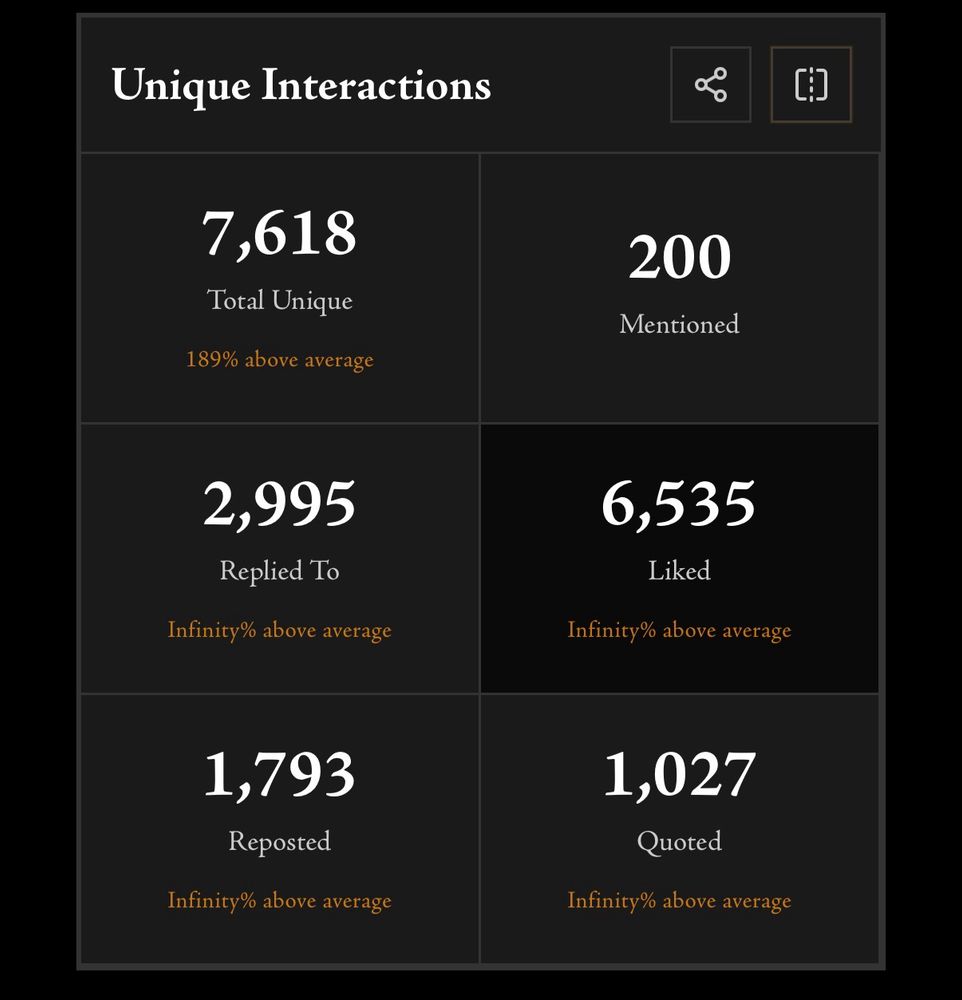Viewport: 962px width, 1000px height.
Task: Click the 1,793 Reposted count
Action: [280, 772]
